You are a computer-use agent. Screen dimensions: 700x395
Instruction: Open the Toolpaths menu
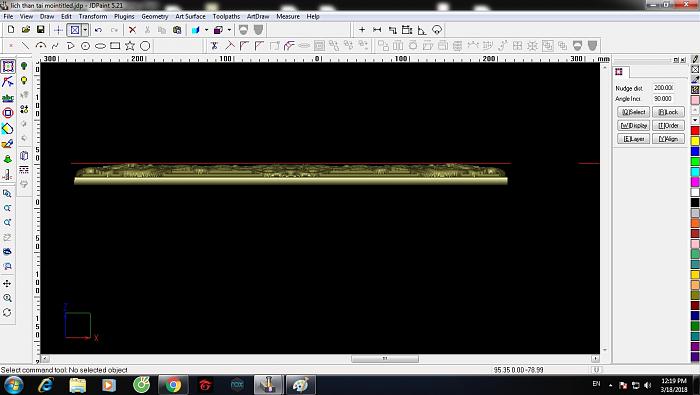[x=226, y=16]
